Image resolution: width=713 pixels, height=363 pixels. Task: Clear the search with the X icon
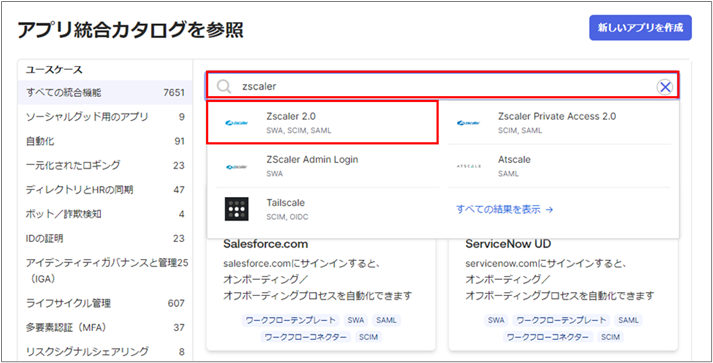pyautogui.click(x=665, y=87)
